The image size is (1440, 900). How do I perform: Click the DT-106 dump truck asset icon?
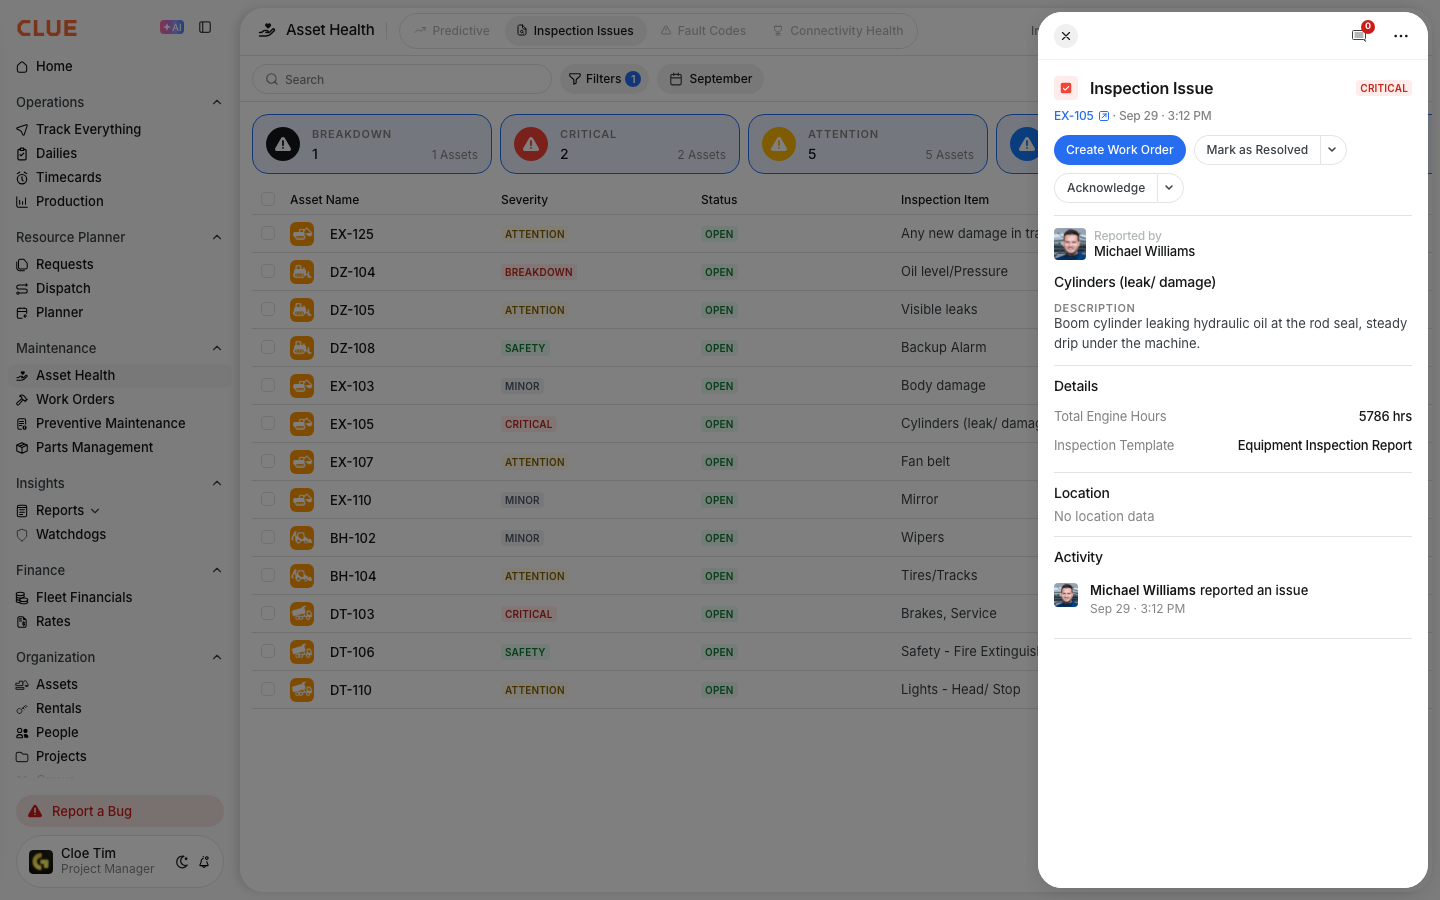302,652
